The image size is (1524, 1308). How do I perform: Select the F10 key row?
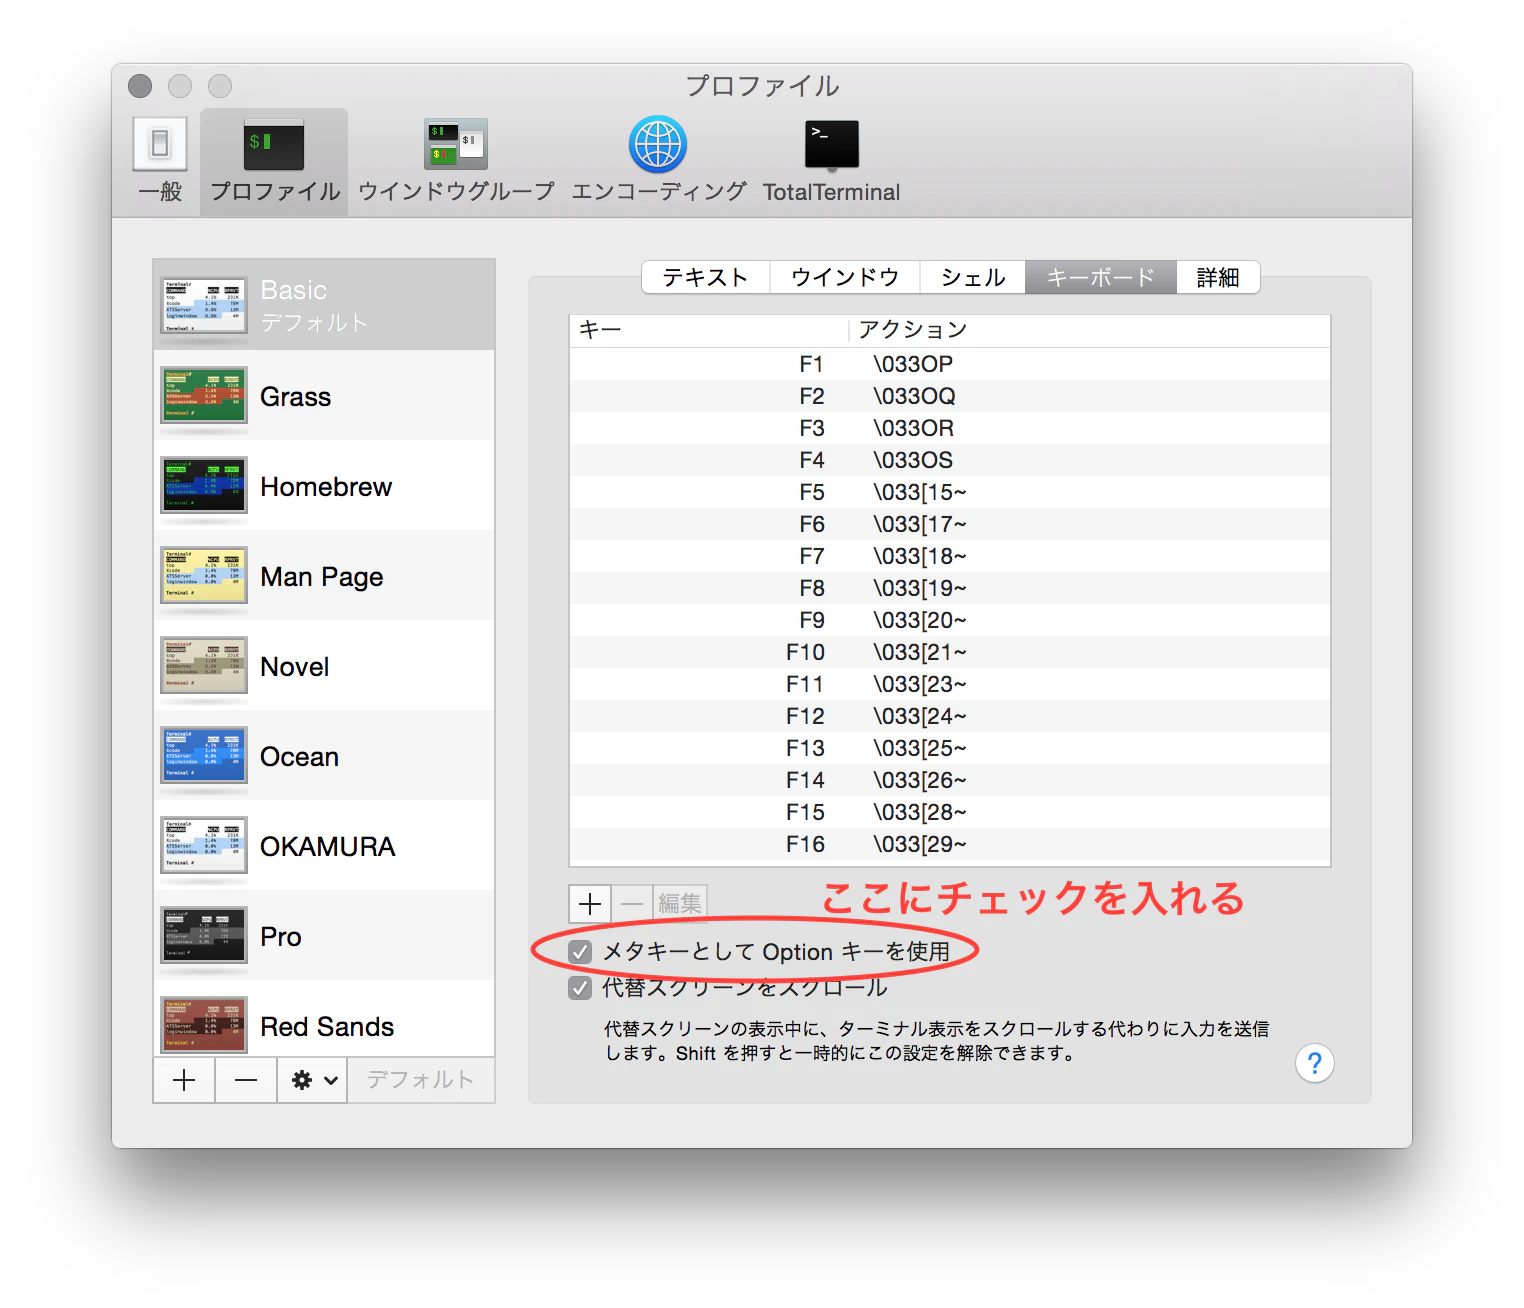tap(950, 652)
